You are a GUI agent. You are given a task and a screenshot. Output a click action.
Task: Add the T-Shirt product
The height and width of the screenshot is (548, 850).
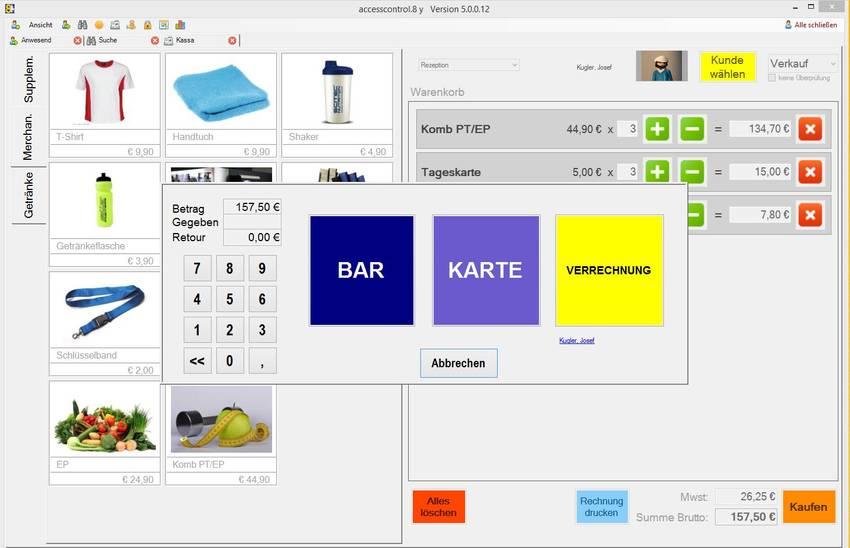[x=105, y=105]
